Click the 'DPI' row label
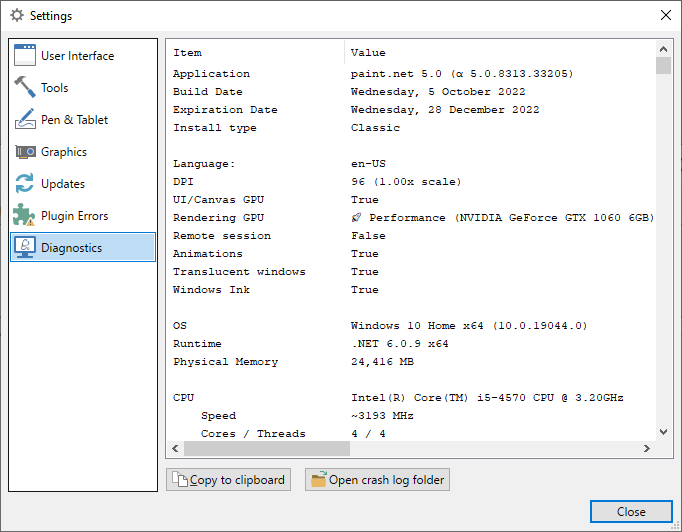Screen dimensions: 682x532 [x=183, y=181]
